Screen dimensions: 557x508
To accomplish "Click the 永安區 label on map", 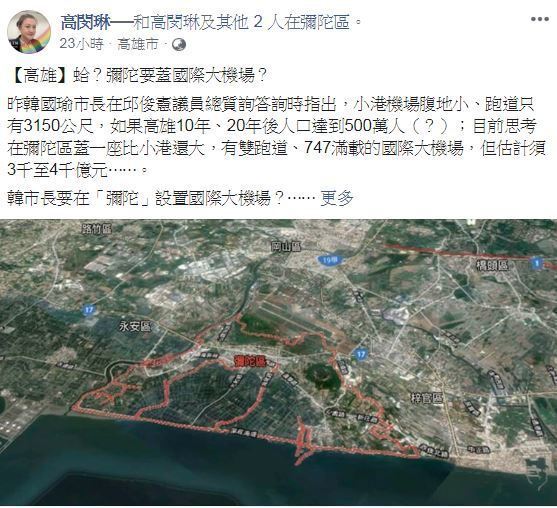I will [135, 326].
